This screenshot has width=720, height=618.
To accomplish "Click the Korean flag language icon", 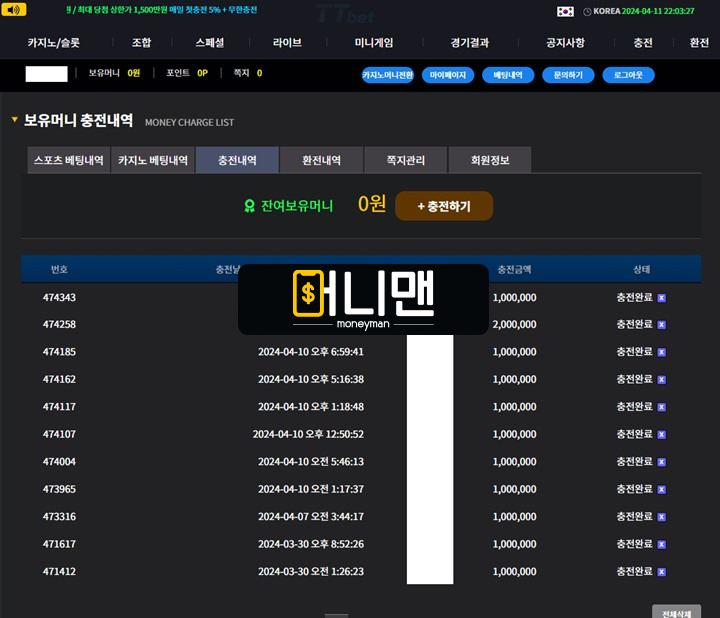I will (x=566, y=11).
